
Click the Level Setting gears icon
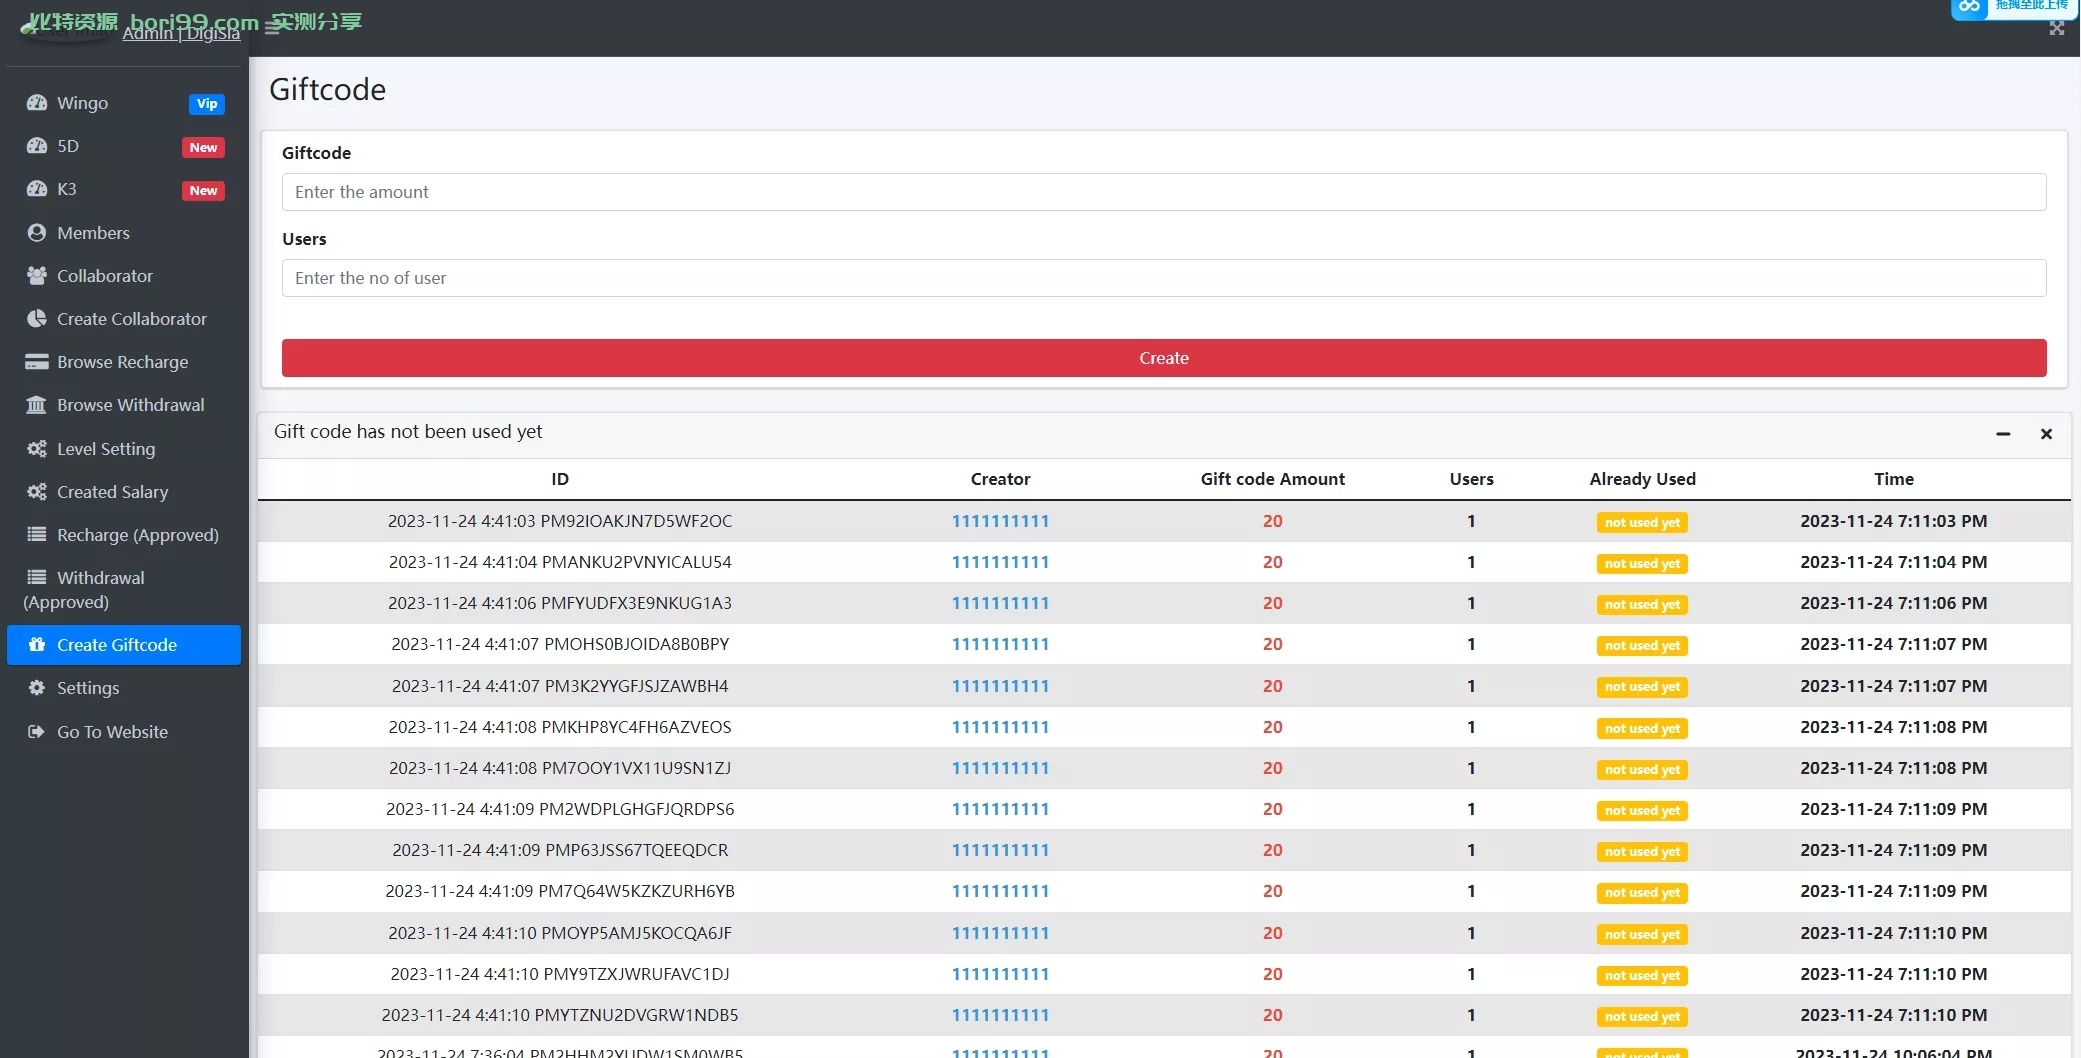coord(37,449)
